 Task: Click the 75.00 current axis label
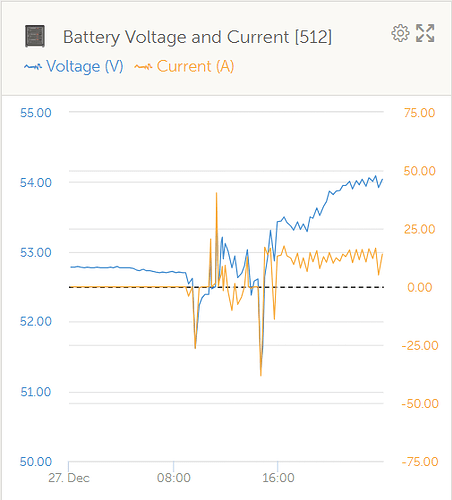point(419,113)
